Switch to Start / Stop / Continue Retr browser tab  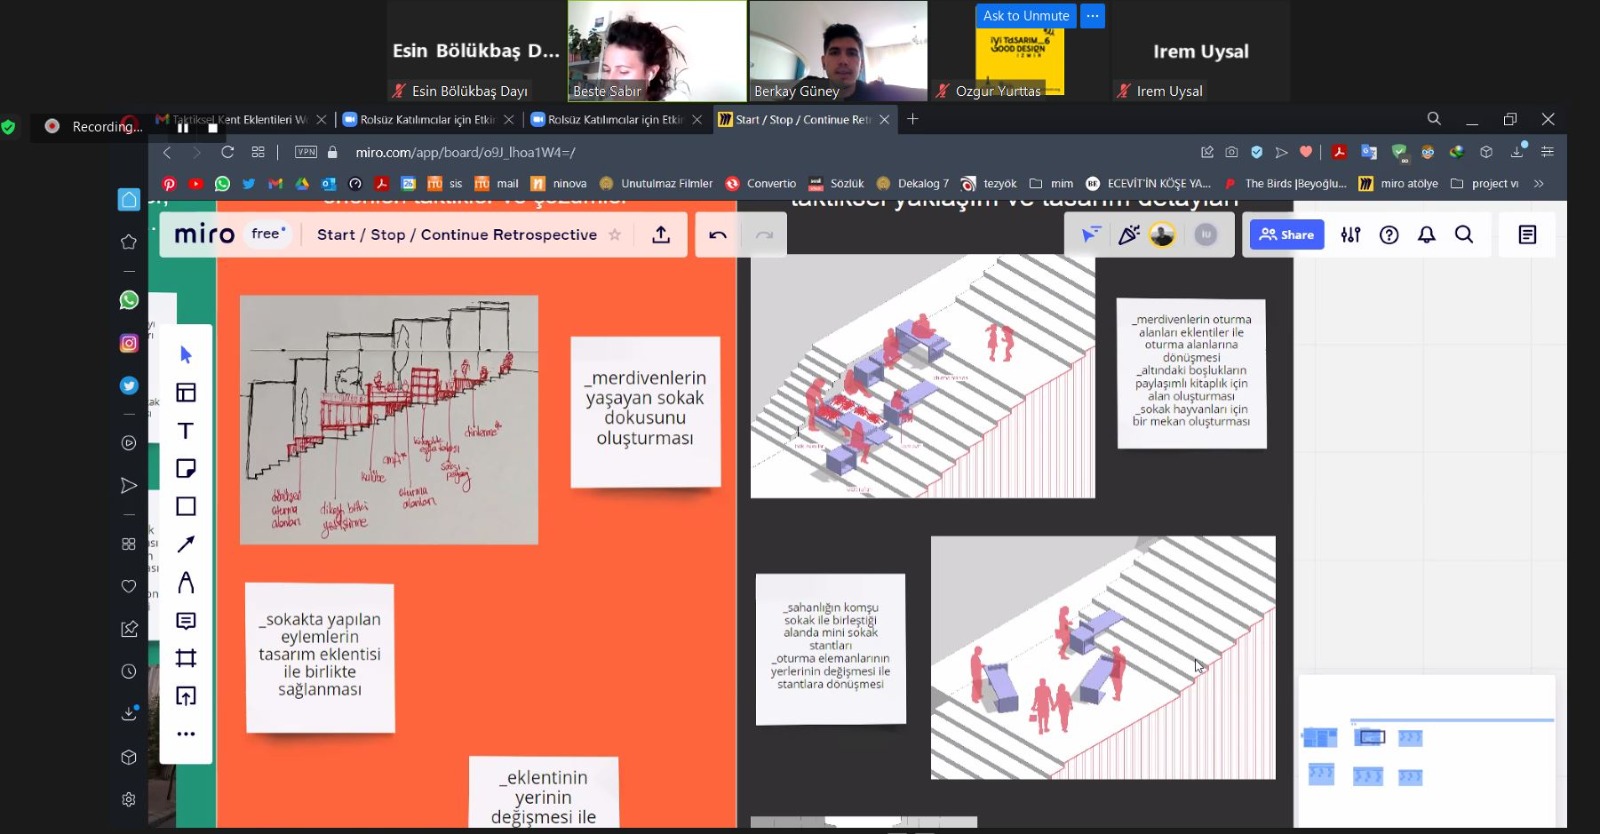[804, 119]
